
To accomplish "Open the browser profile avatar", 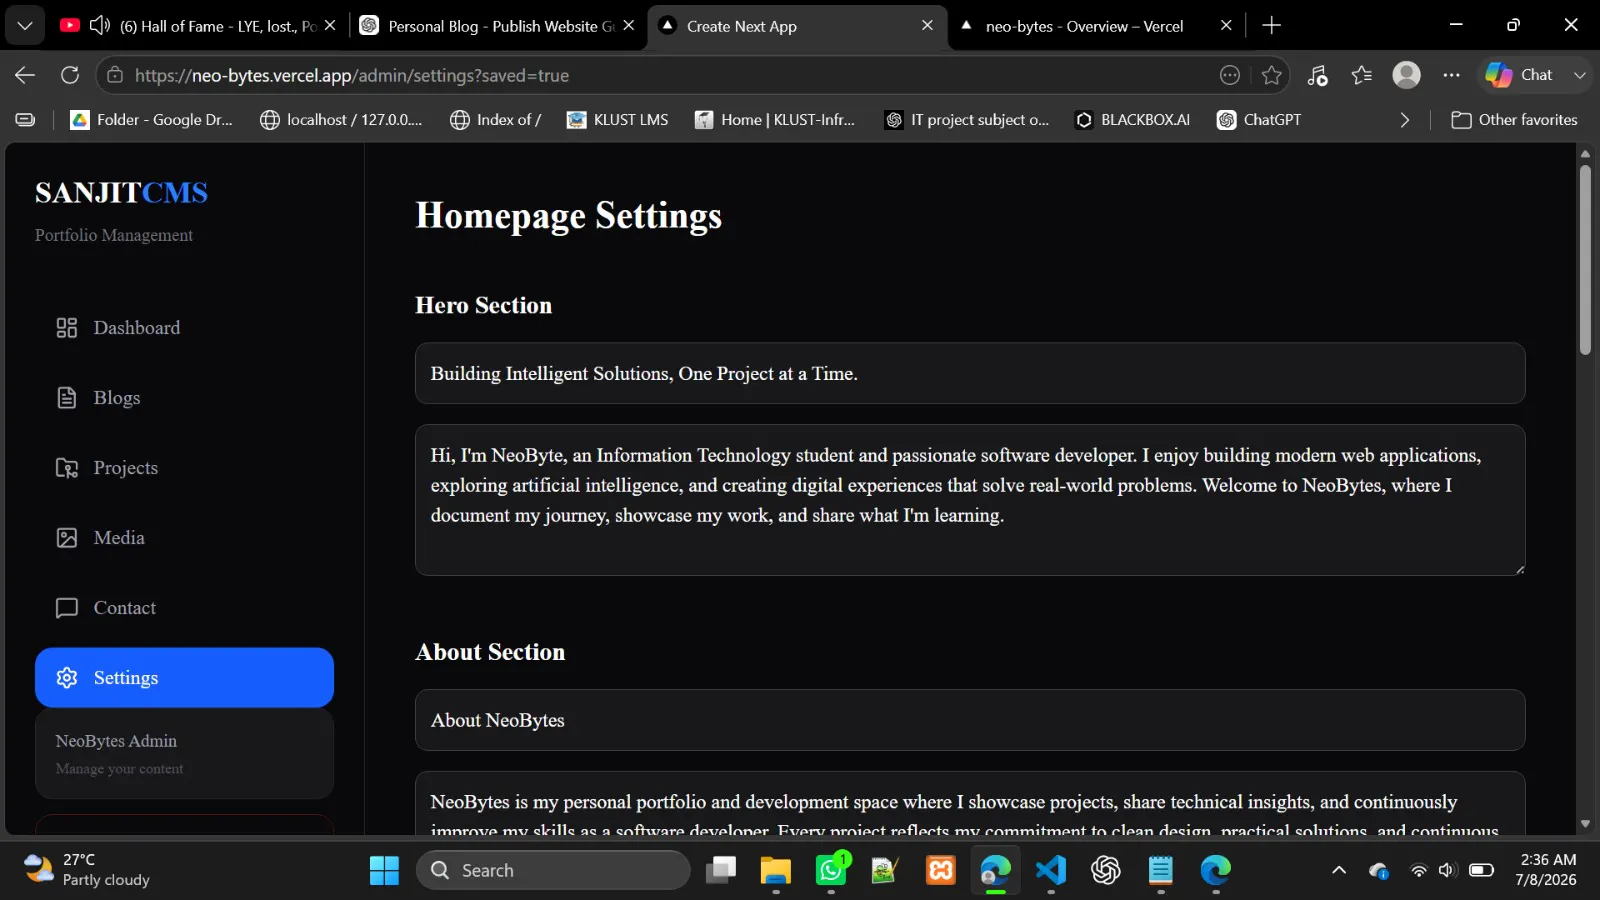I will point(1407,75).
